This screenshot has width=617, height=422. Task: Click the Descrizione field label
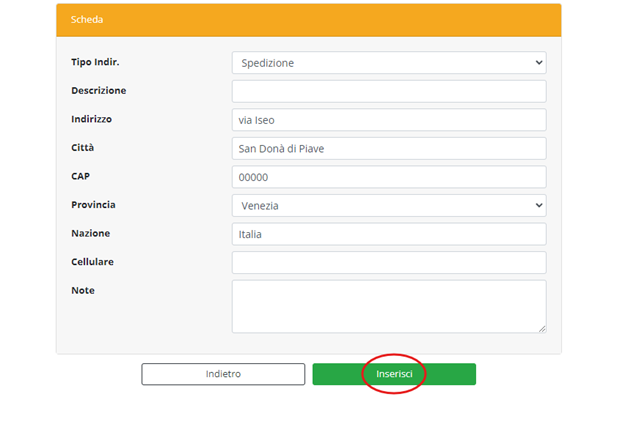[x=98, y=90]
